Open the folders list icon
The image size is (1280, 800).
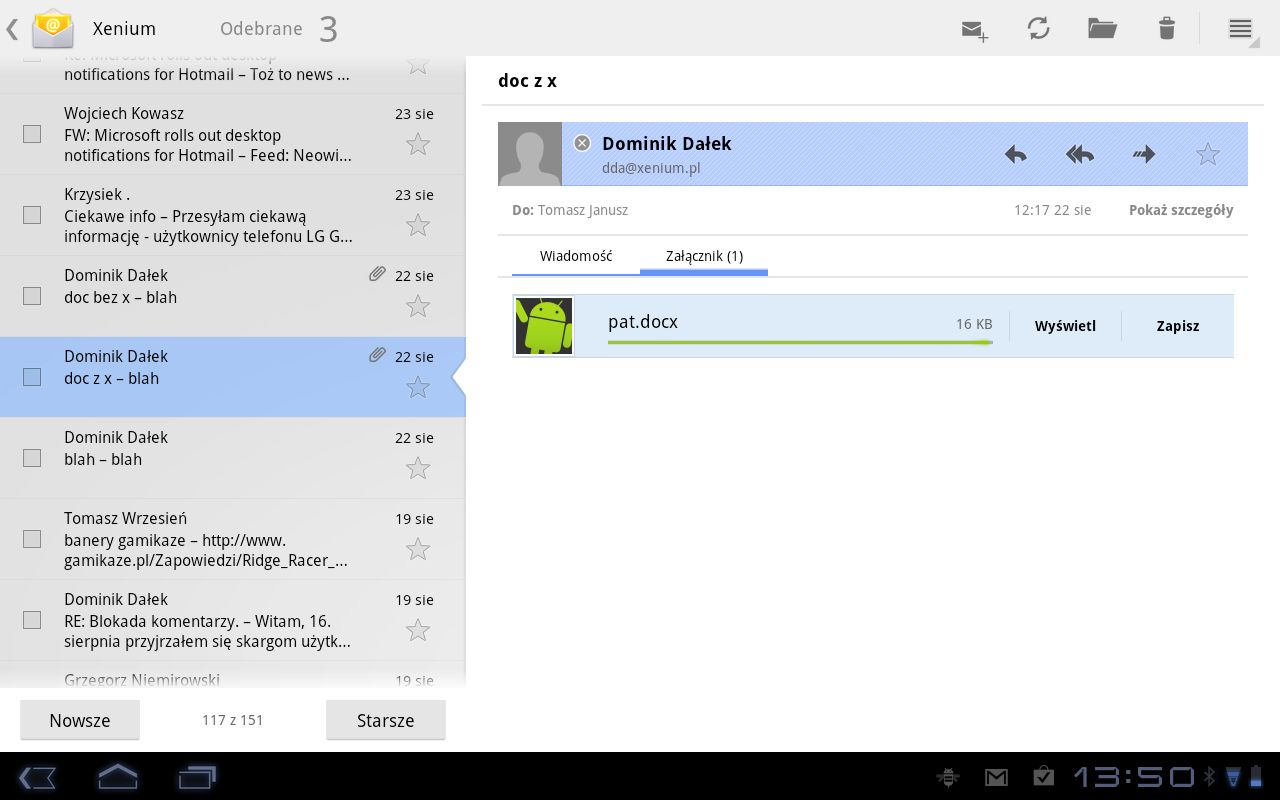click(x=1102, y=29)
